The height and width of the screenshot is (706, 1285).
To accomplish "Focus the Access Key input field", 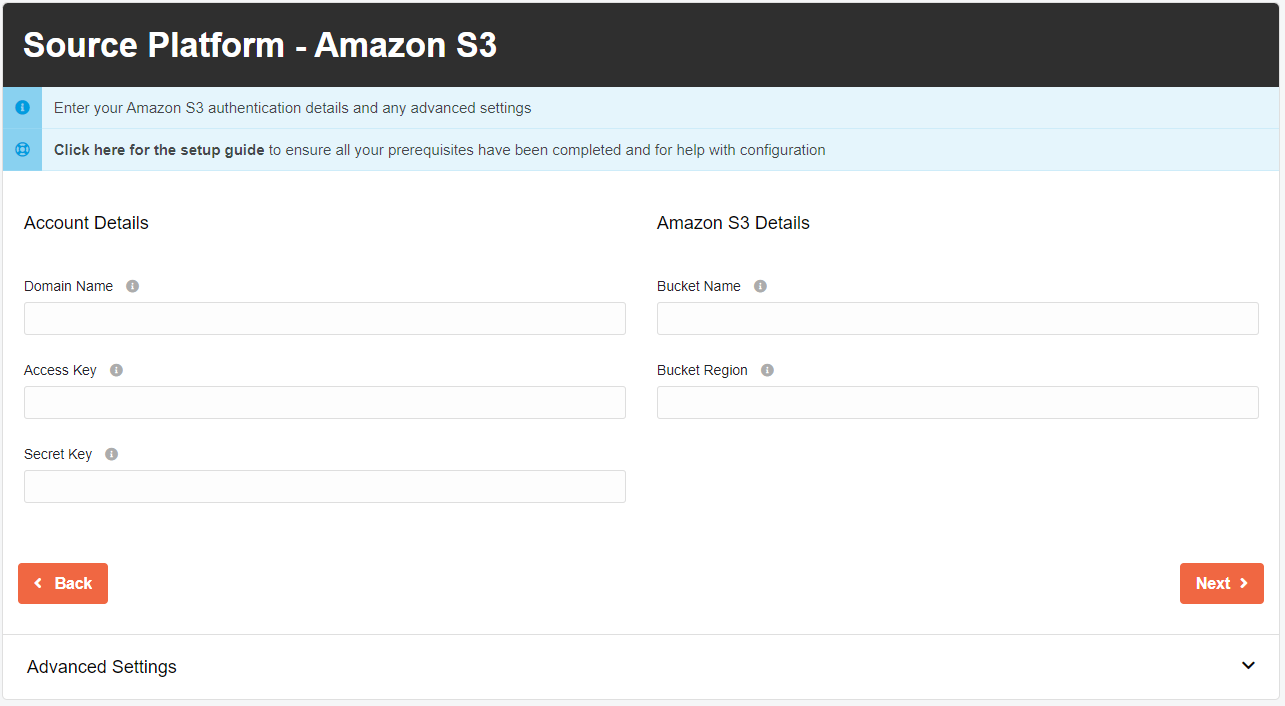I will pyautogui.click(x=325, y=402).
